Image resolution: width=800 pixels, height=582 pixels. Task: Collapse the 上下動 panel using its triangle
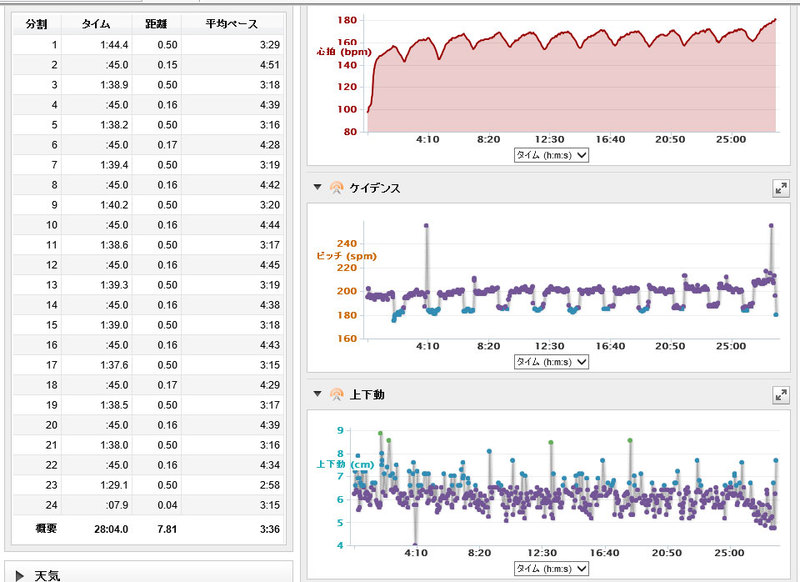318,395
